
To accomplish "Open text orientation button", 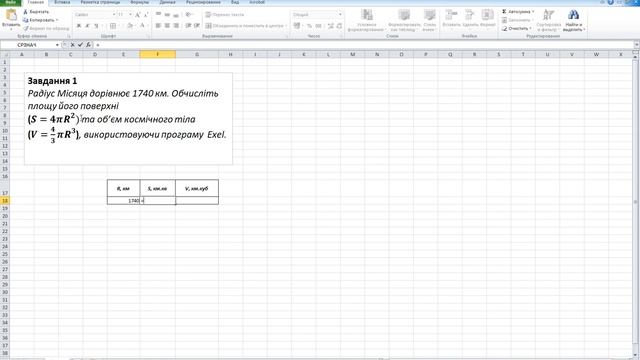I will point(189,15).
